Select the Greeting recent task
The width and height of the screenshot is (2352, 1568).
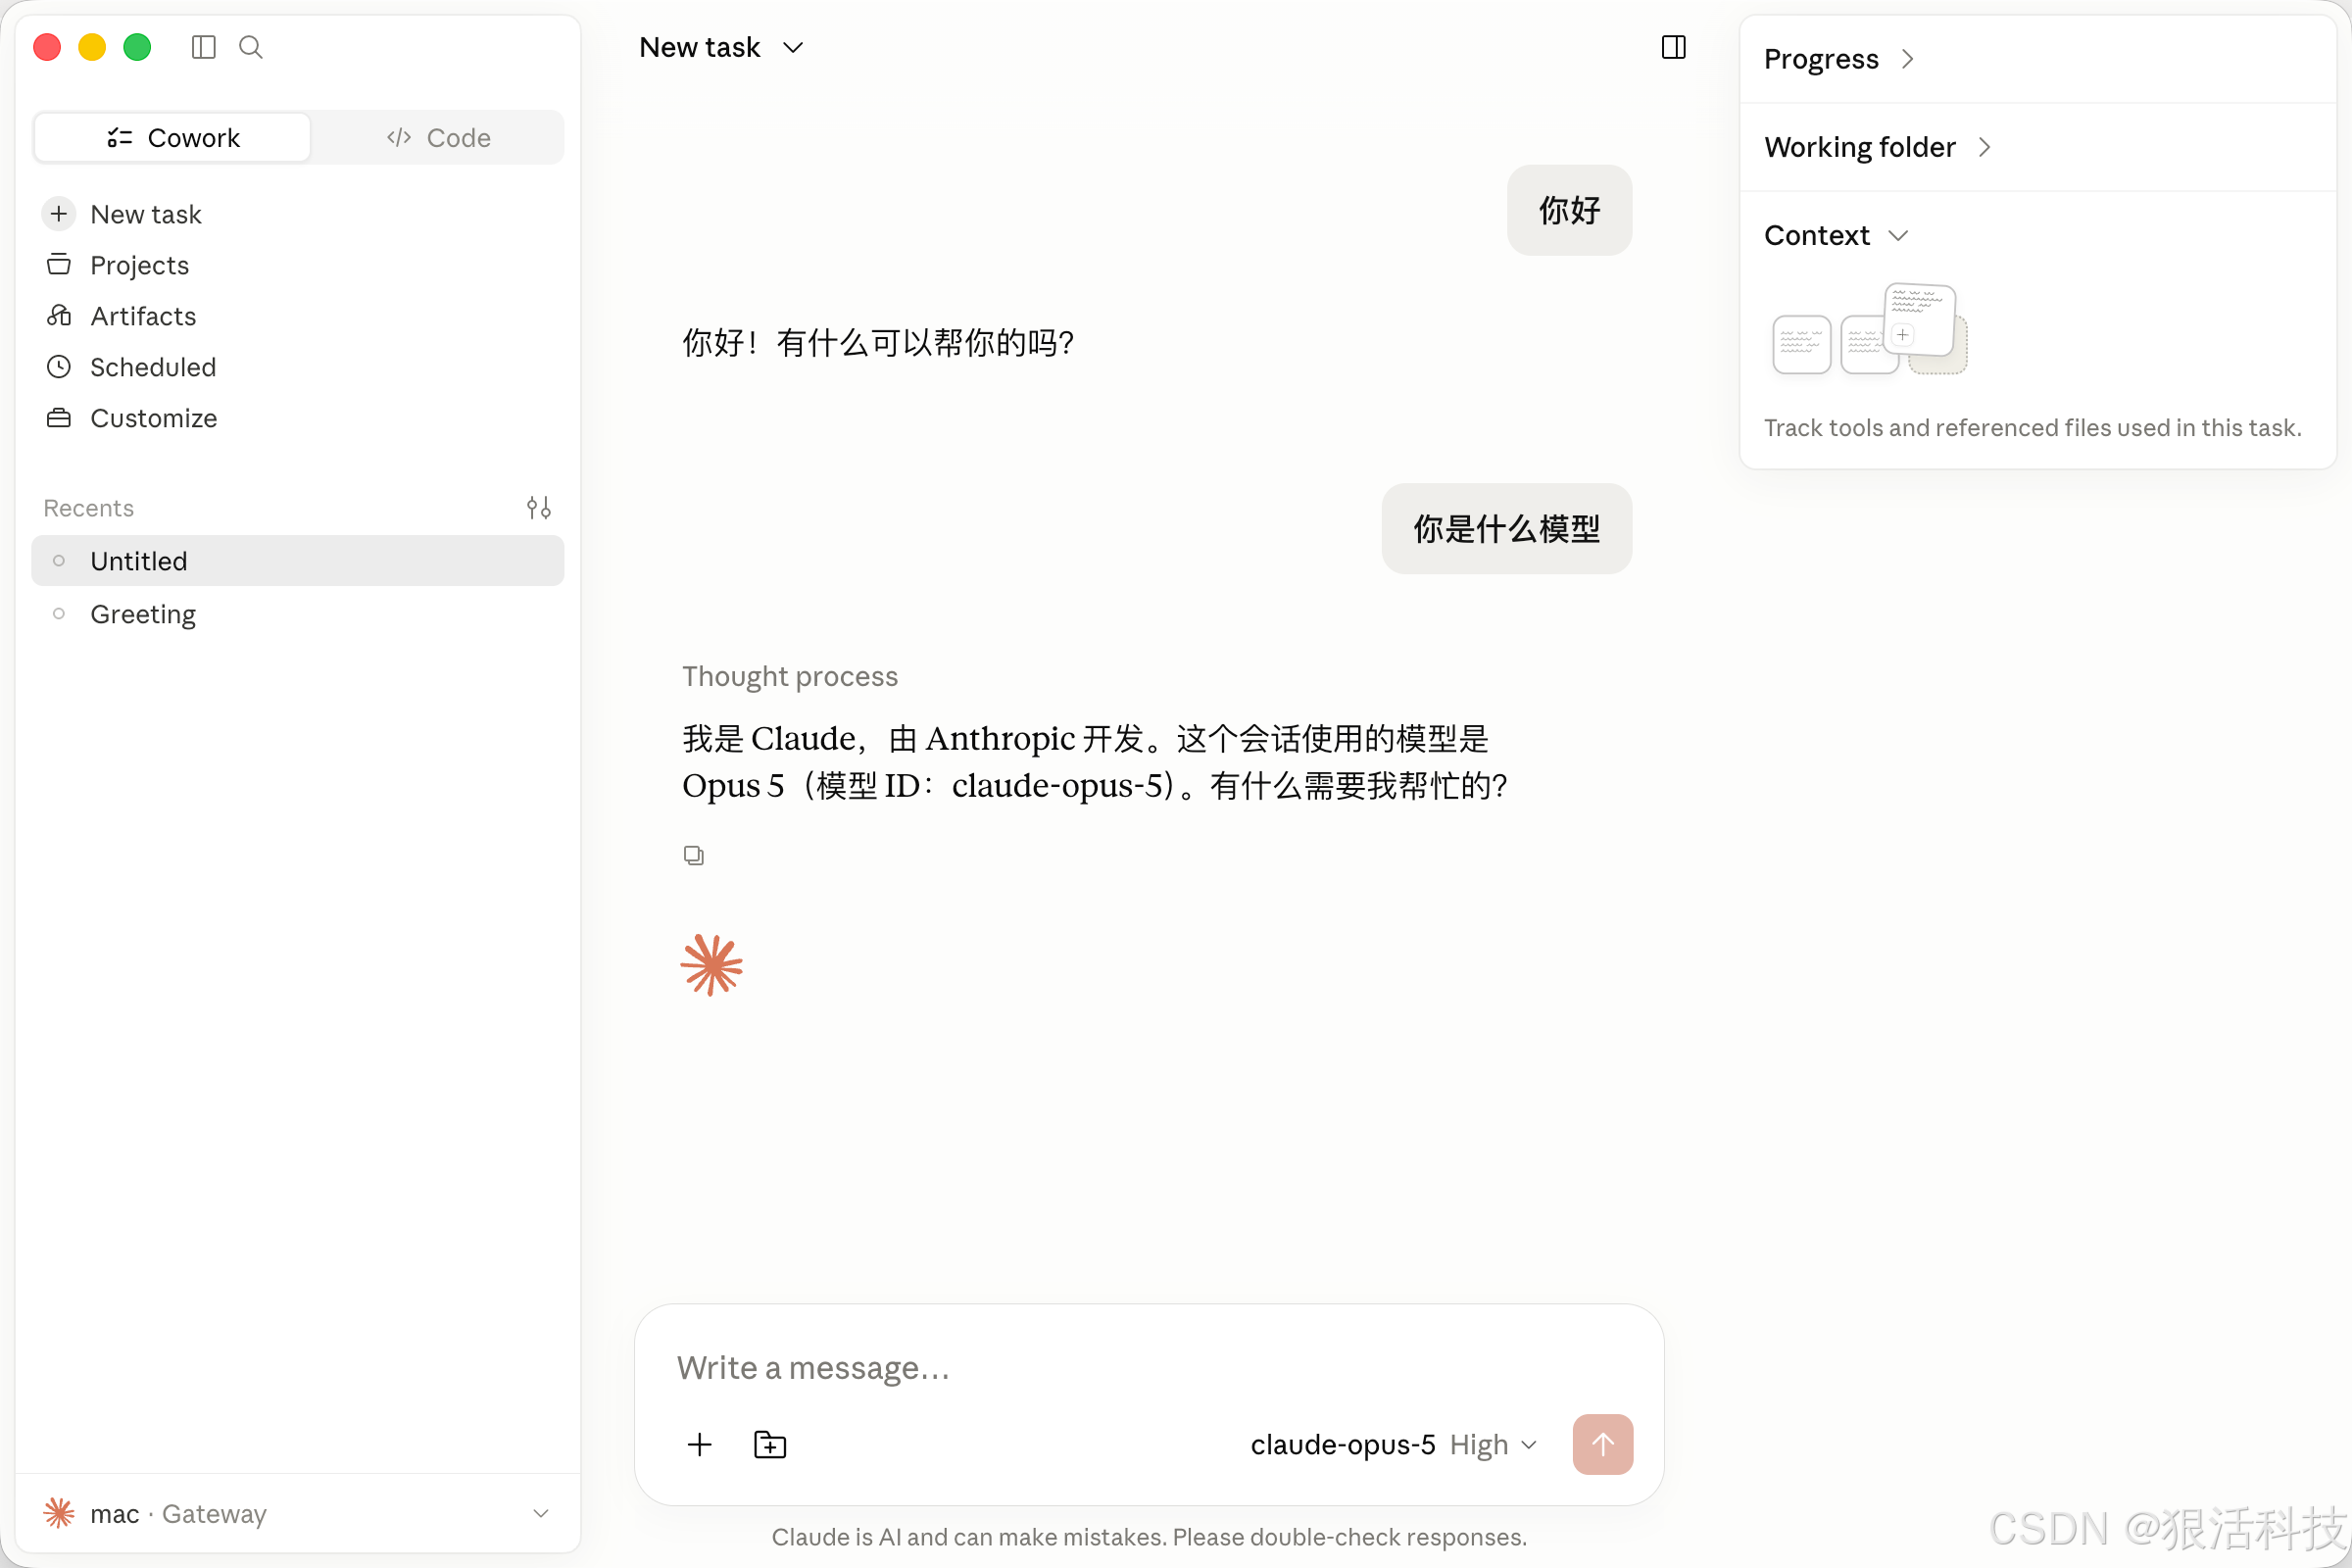coord(298,614)
